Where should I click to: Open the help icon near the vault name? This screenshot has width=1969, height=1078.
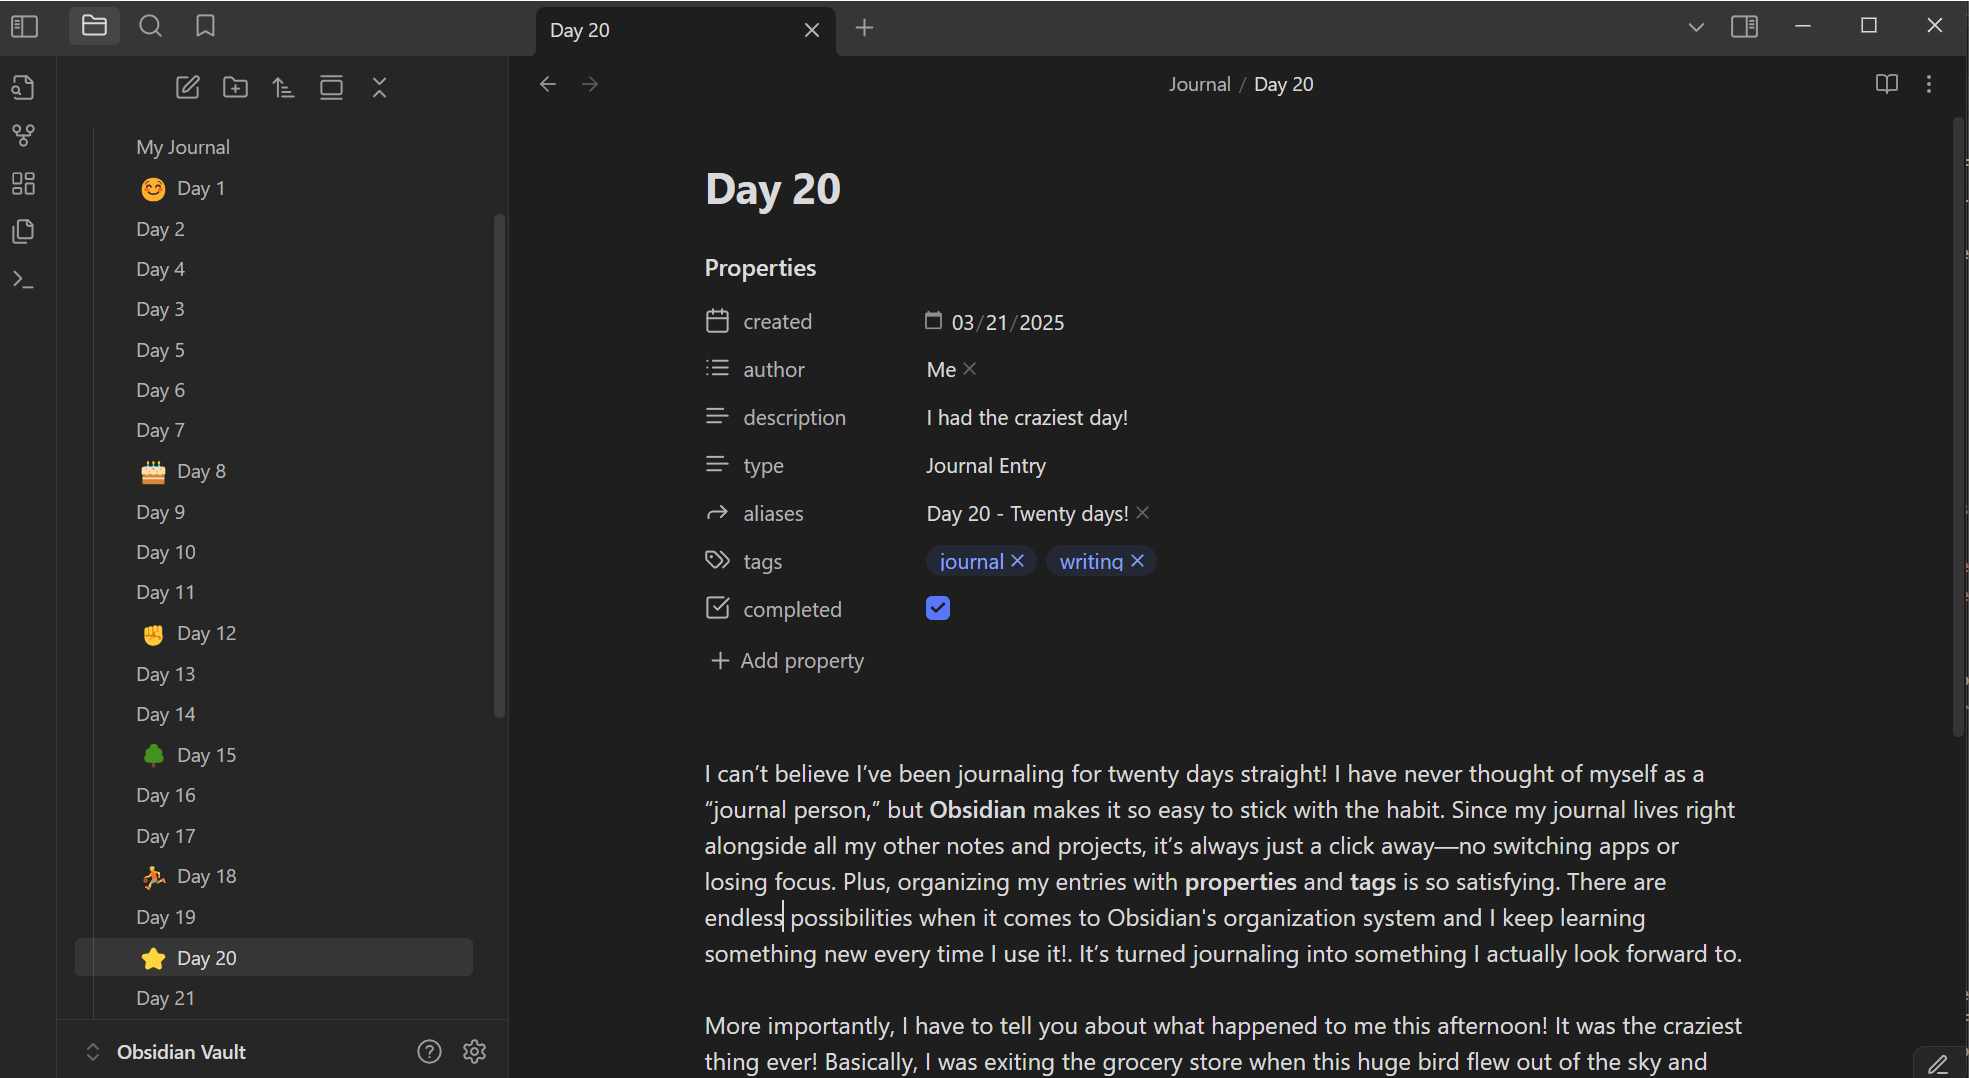coord(429,1051)
